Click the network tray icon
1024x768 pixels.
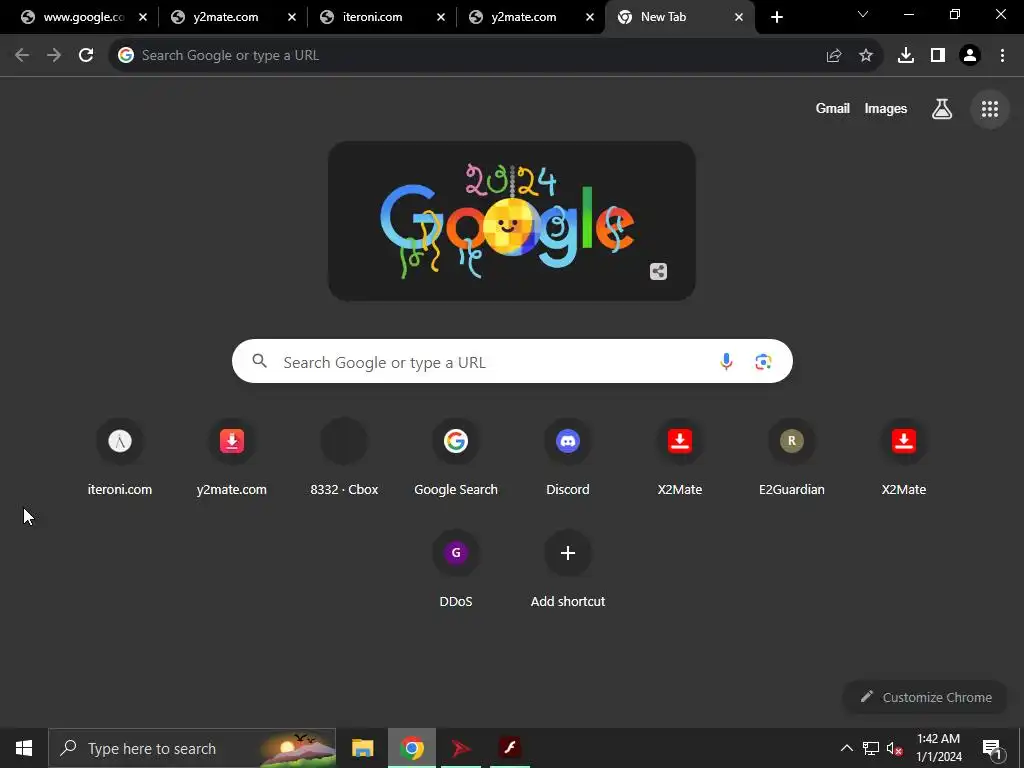(x=871, y=748)
